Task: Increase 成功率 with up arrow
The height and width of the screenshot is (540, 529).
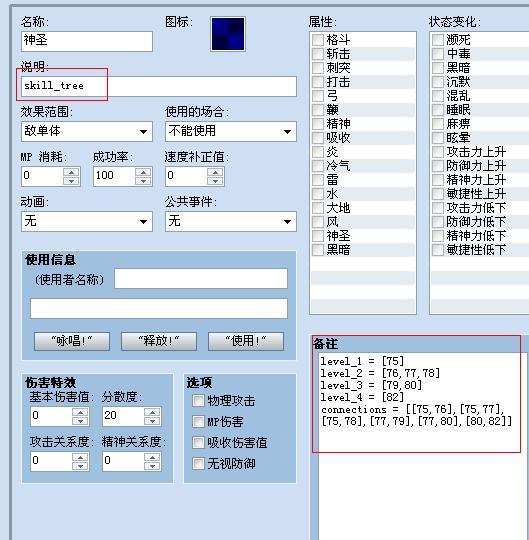Action: tap(143, 172)
